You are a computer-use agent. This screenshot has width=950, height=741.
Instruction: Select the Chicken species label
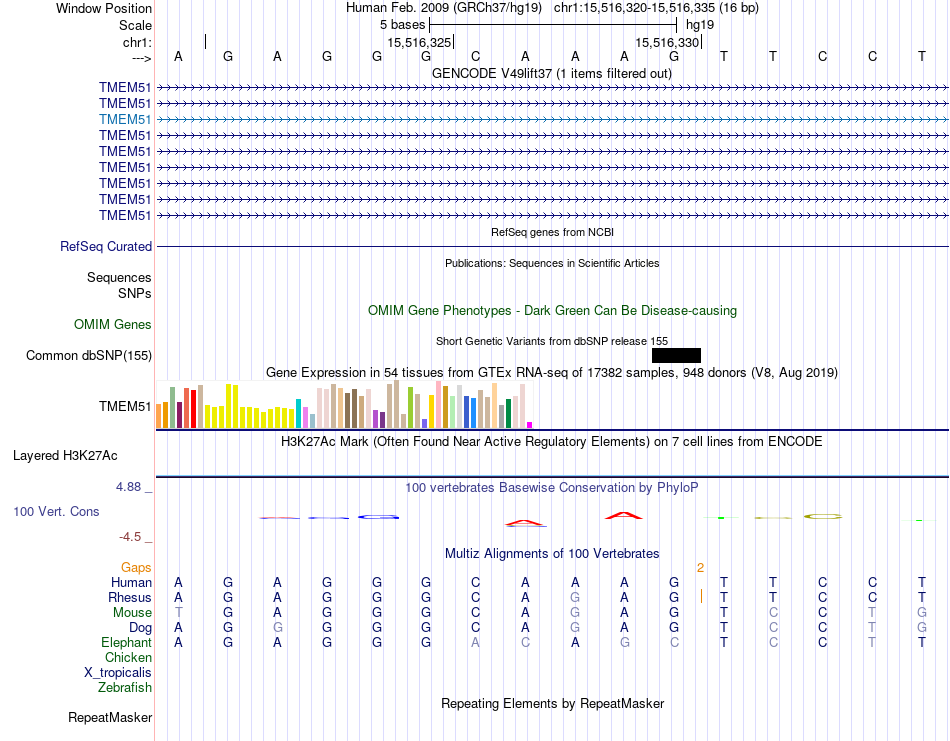tap(128, 657)
